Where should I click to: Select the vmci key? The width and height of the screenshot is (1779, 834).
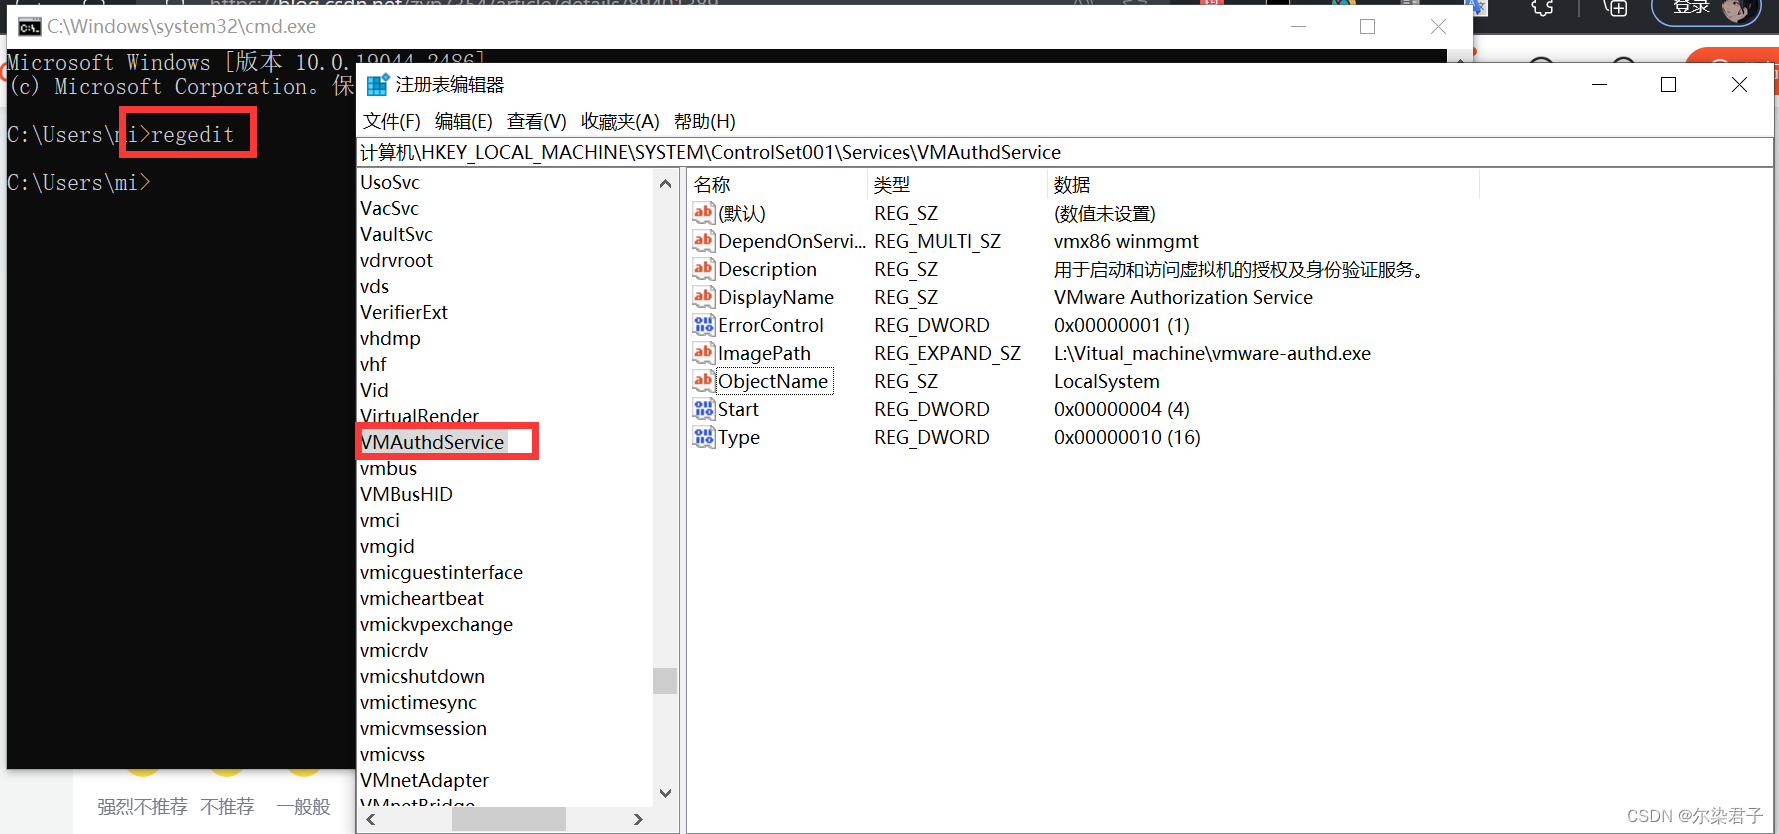[x=379, y=520]
